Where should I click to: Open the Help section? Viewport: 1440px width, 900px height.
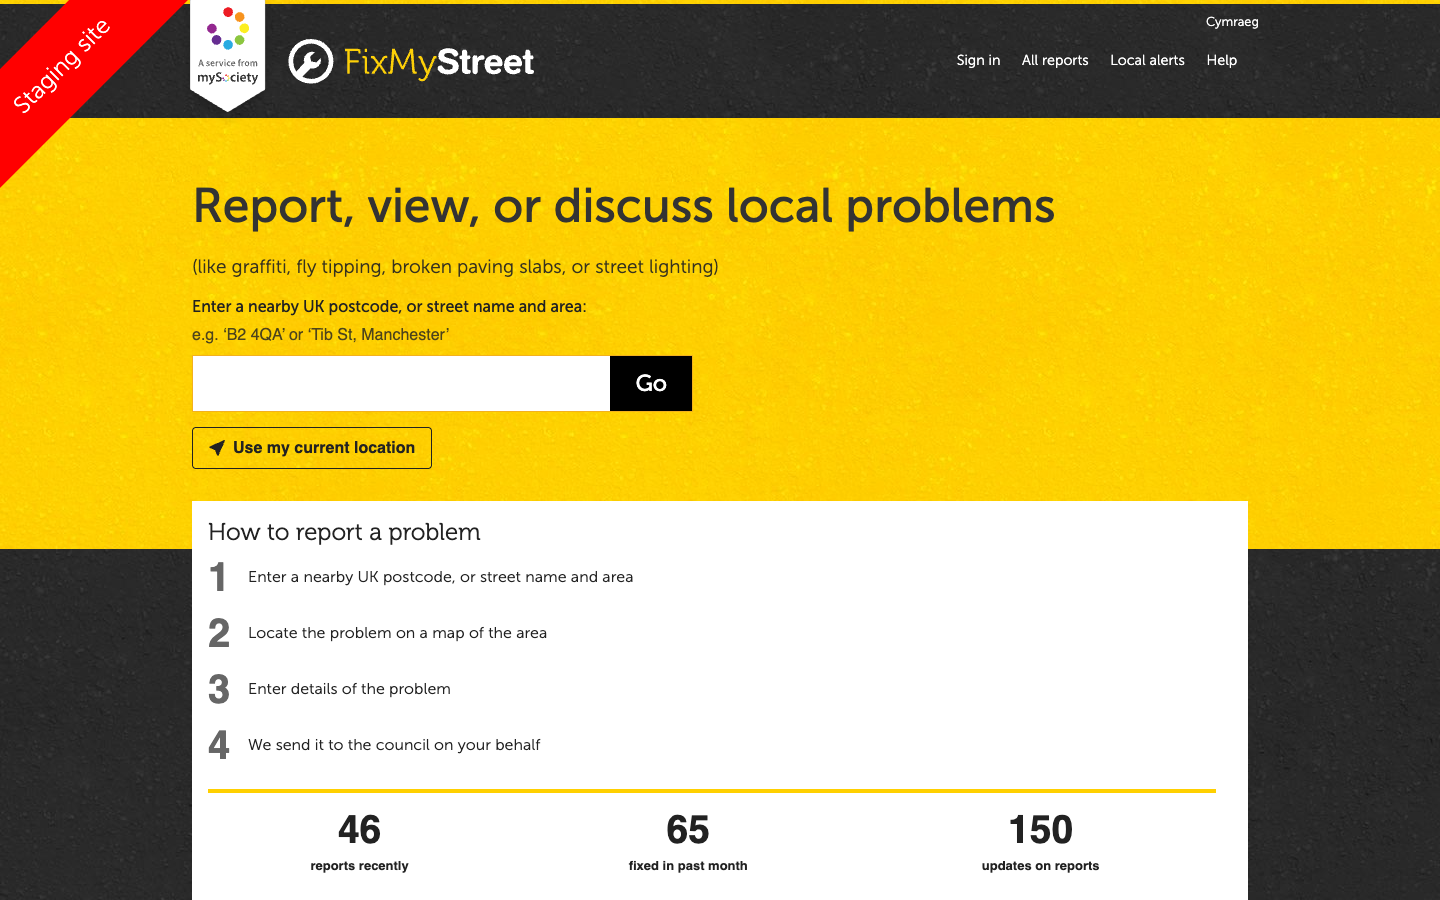[1221, 60]
